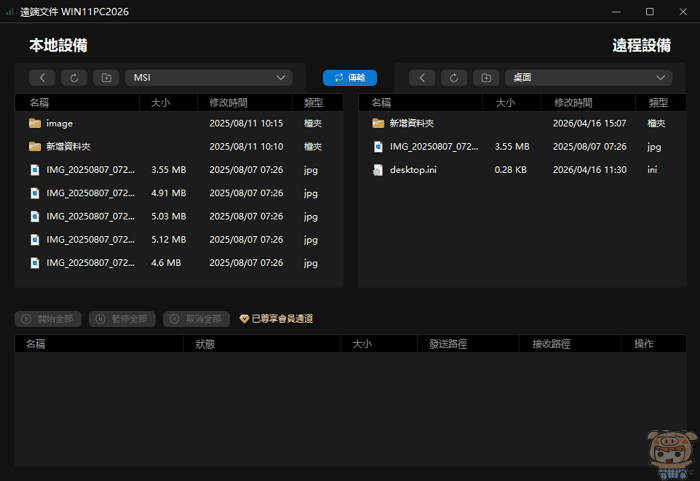Go back in the local device panel
Viewport: 700px width, 481px height.
42,78
